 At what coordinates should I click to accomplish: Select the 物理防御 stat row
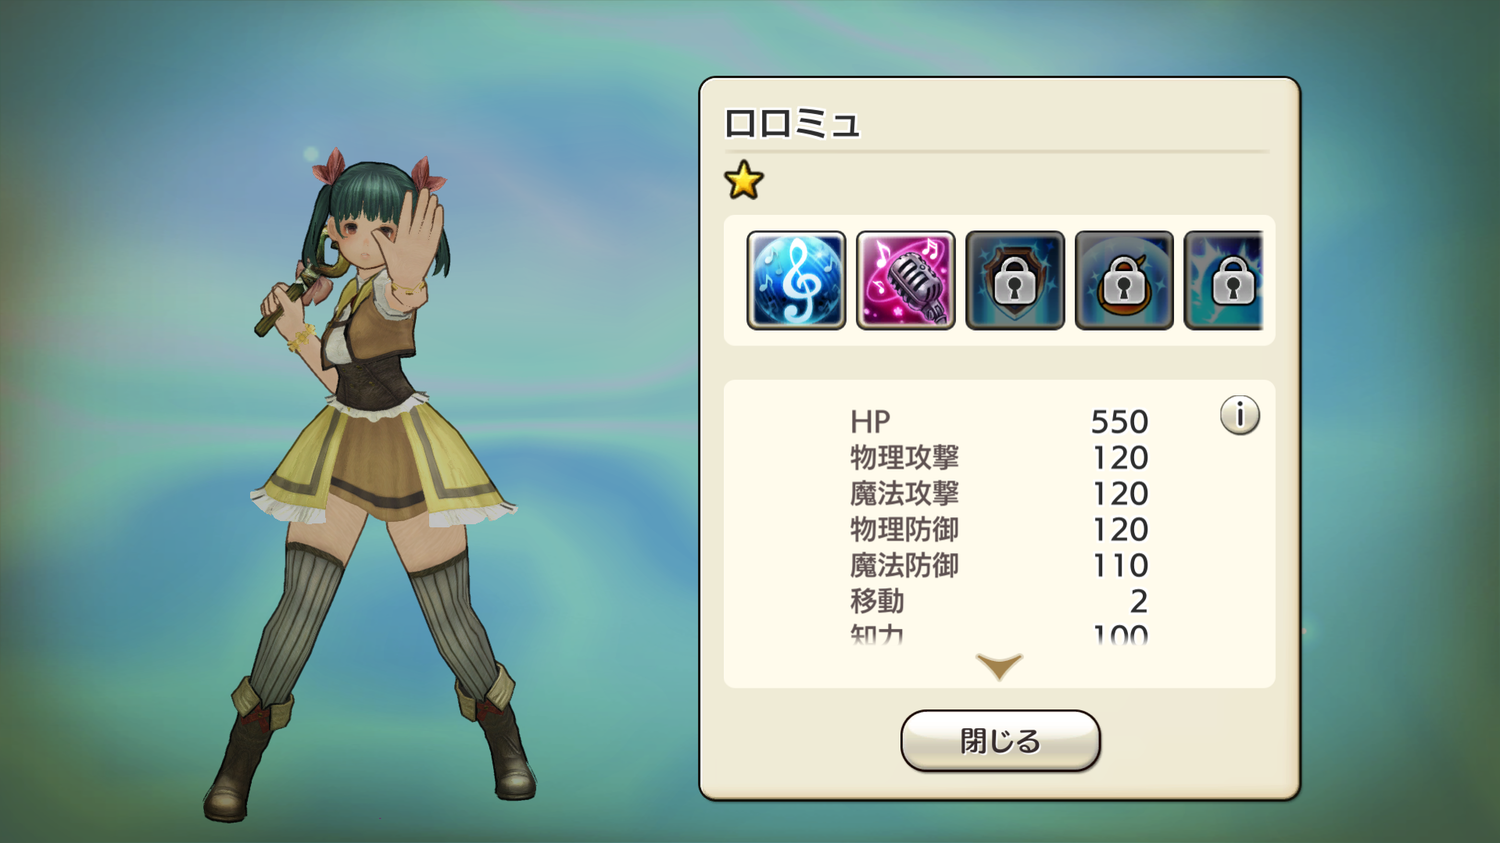(x=999, y=530)
